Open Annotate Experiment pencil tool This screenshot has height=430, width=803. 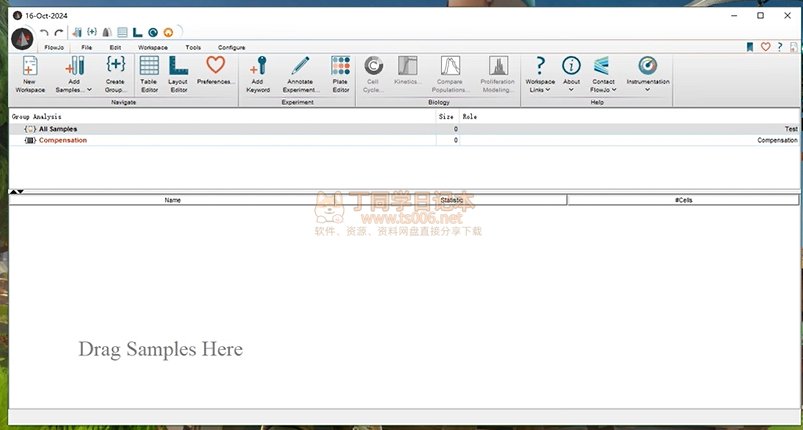click(x=300, y=75)
